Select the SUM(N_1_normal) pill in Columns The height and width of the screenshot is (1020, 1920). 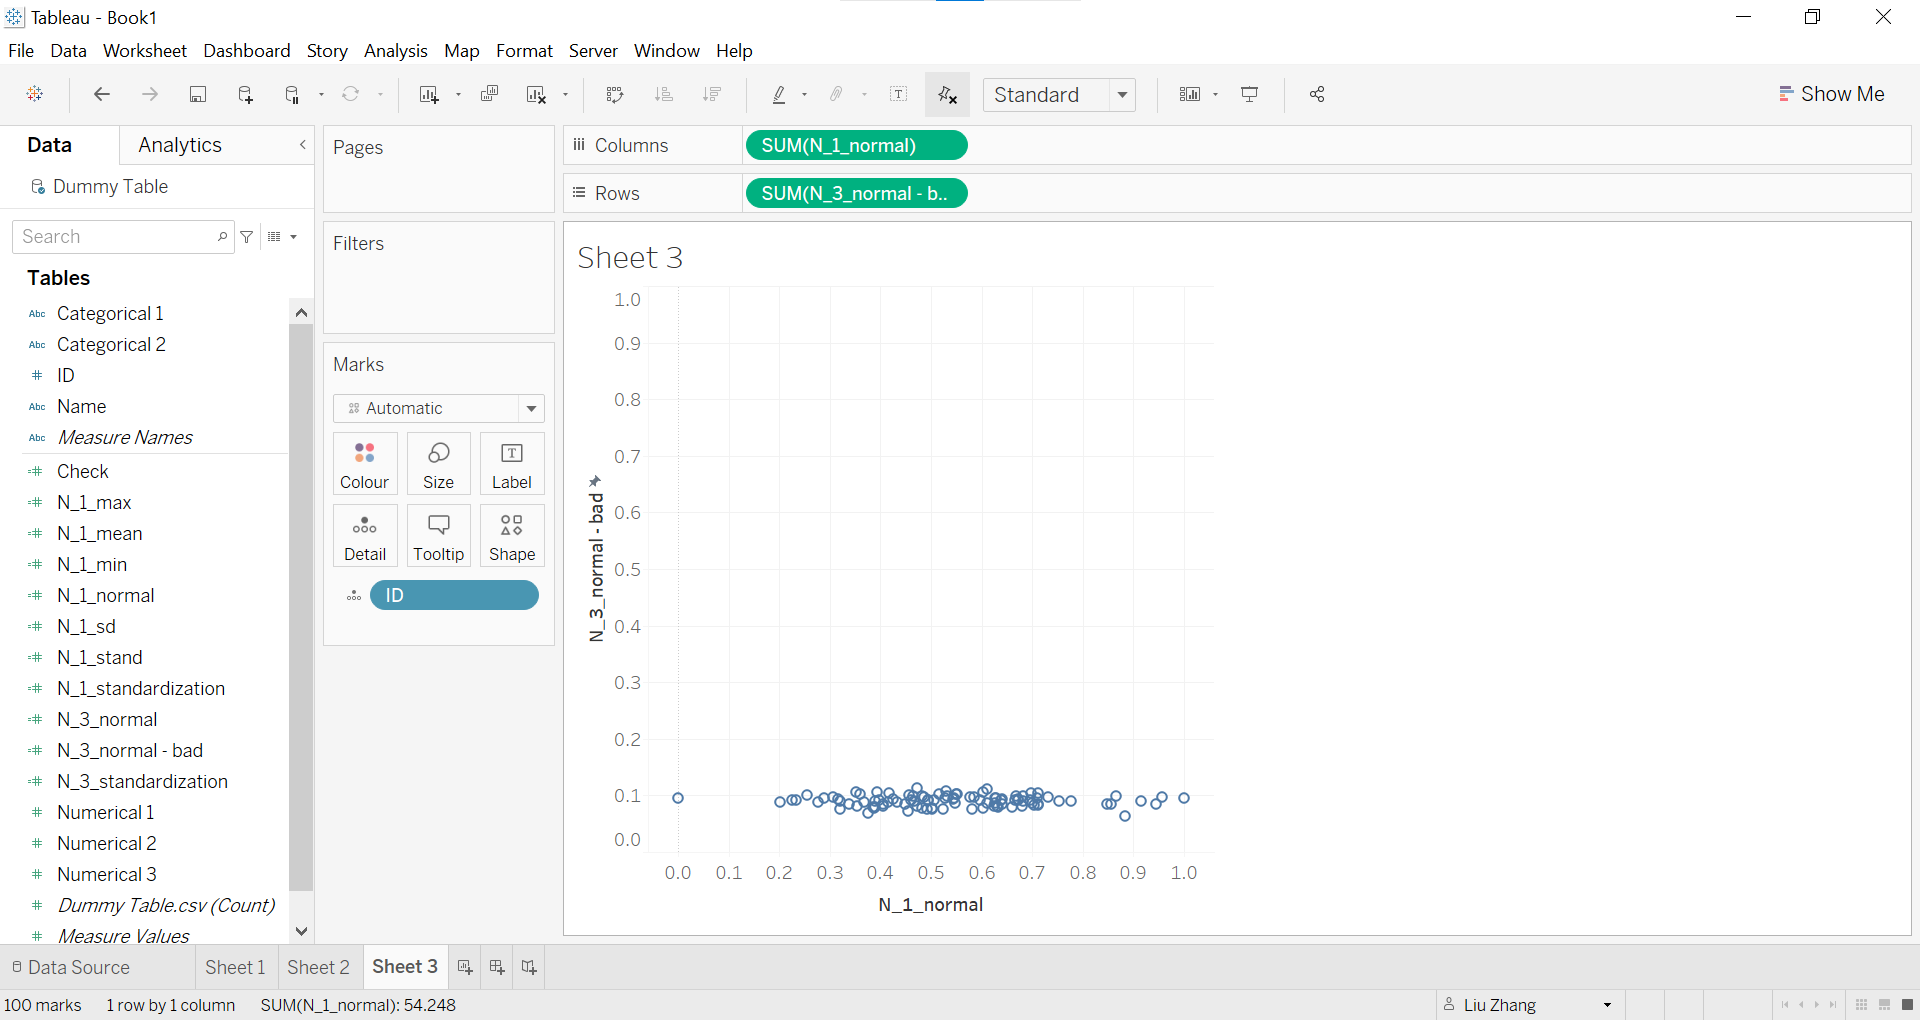click(856, 146)
